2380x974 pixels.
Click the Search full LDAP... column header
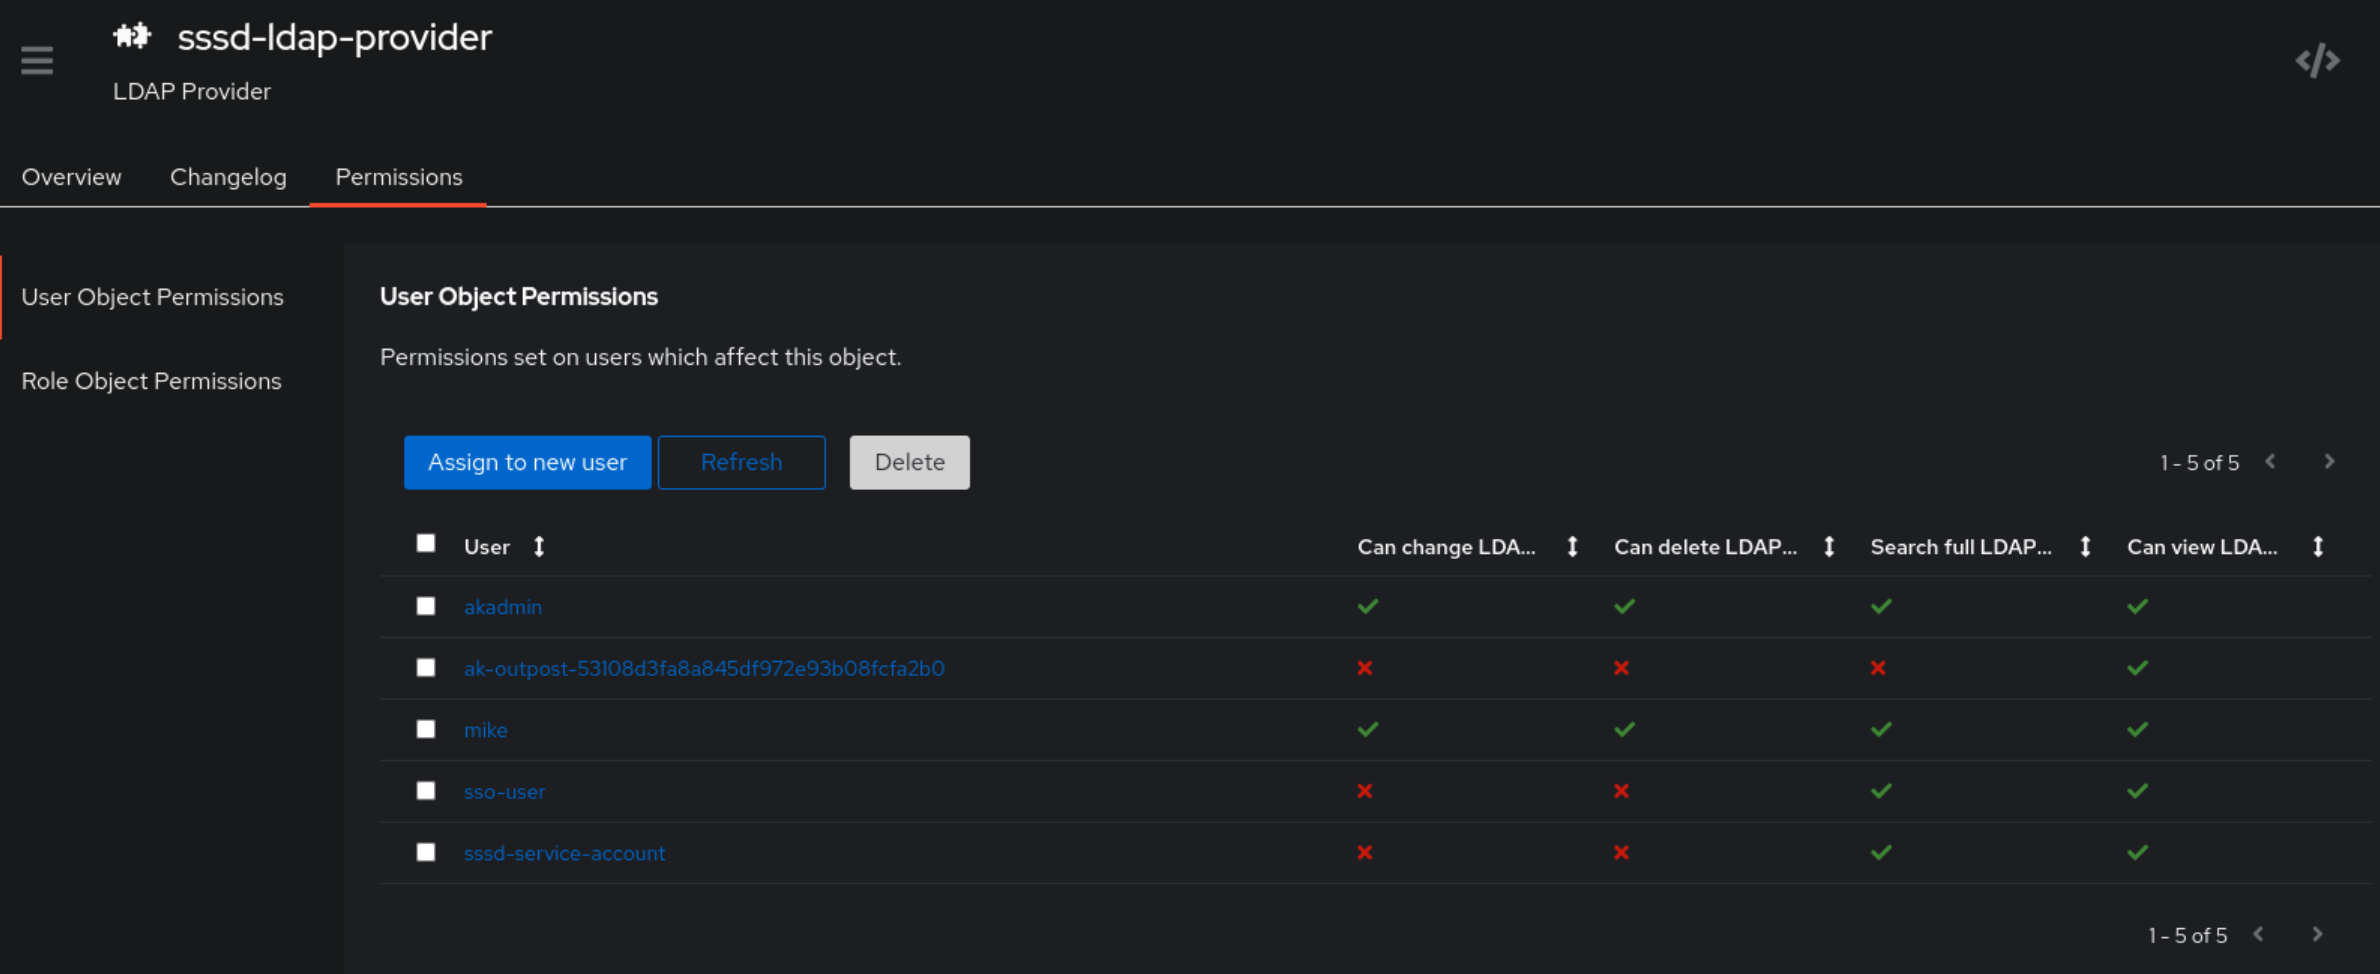[x=1960, y=547]
